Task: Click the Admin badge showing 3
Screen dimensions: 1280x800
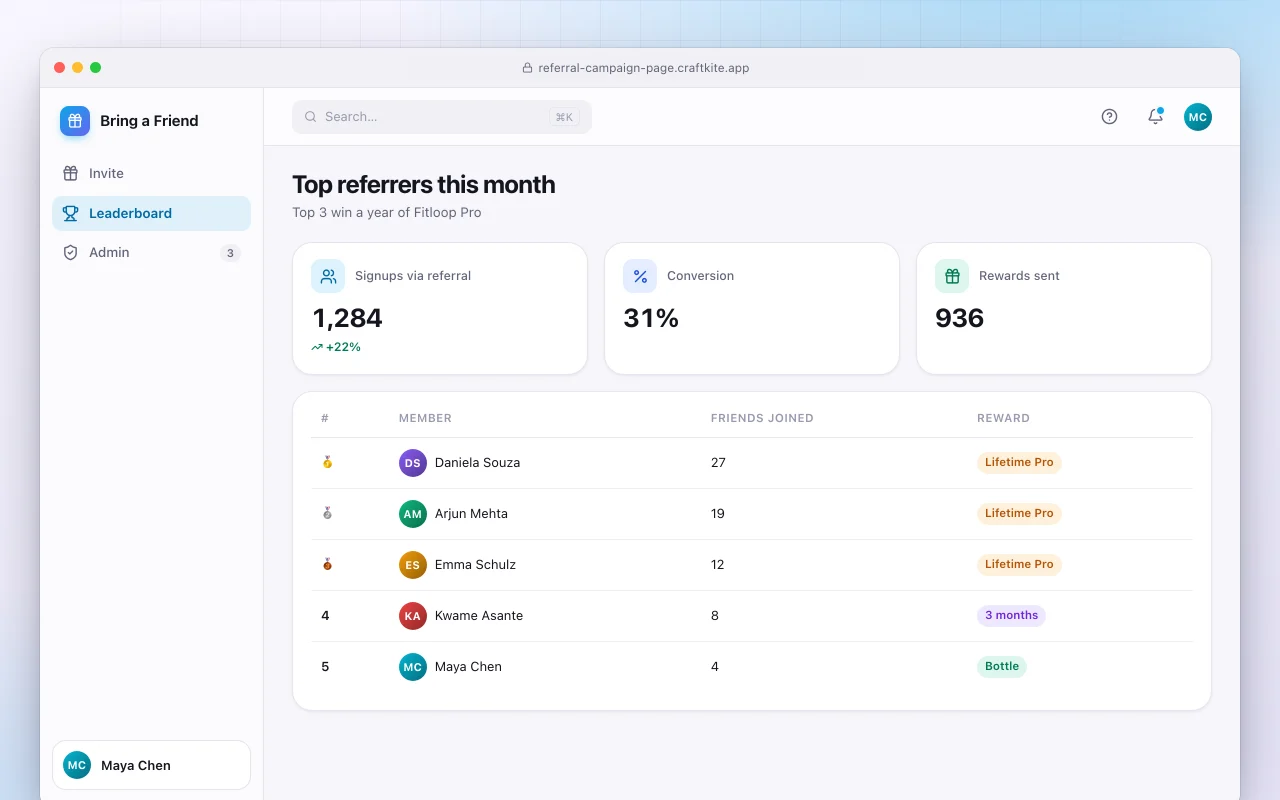Action: (x=230, y=253)
